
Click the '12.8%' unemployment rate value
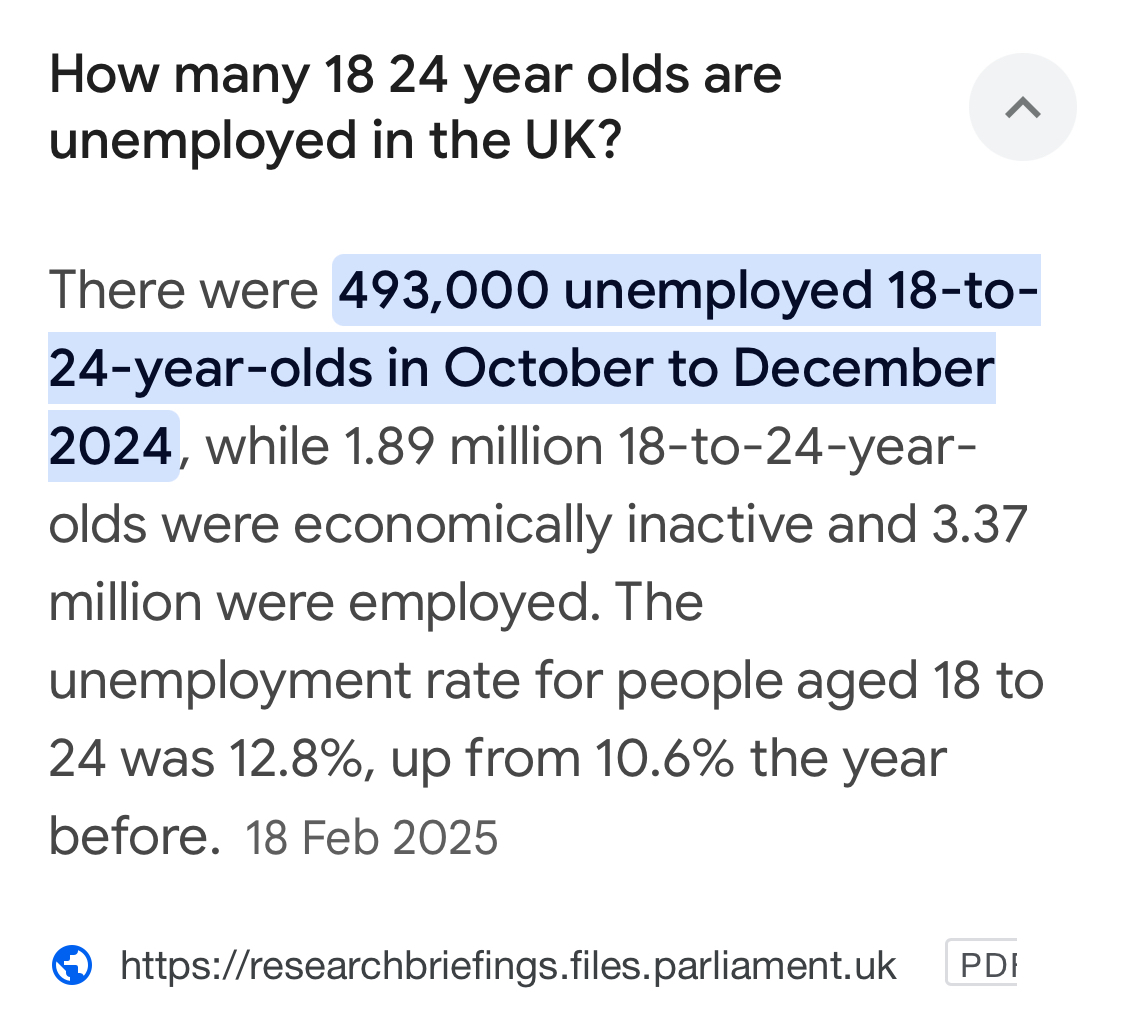tap(296, 758)
